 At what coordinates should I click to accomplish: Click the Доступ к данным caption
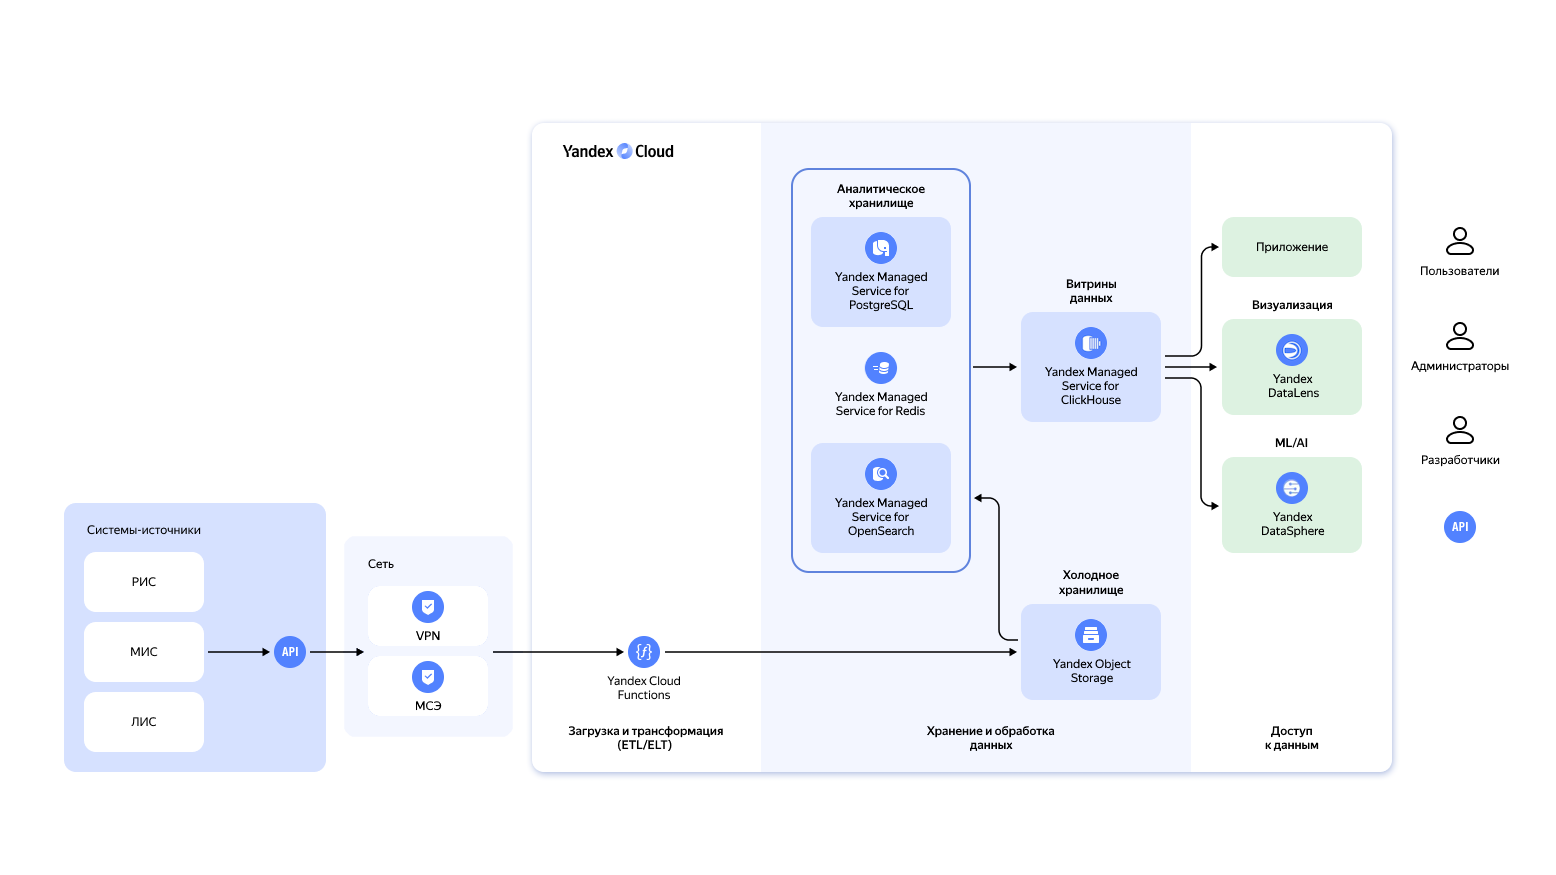[1292, 738]
